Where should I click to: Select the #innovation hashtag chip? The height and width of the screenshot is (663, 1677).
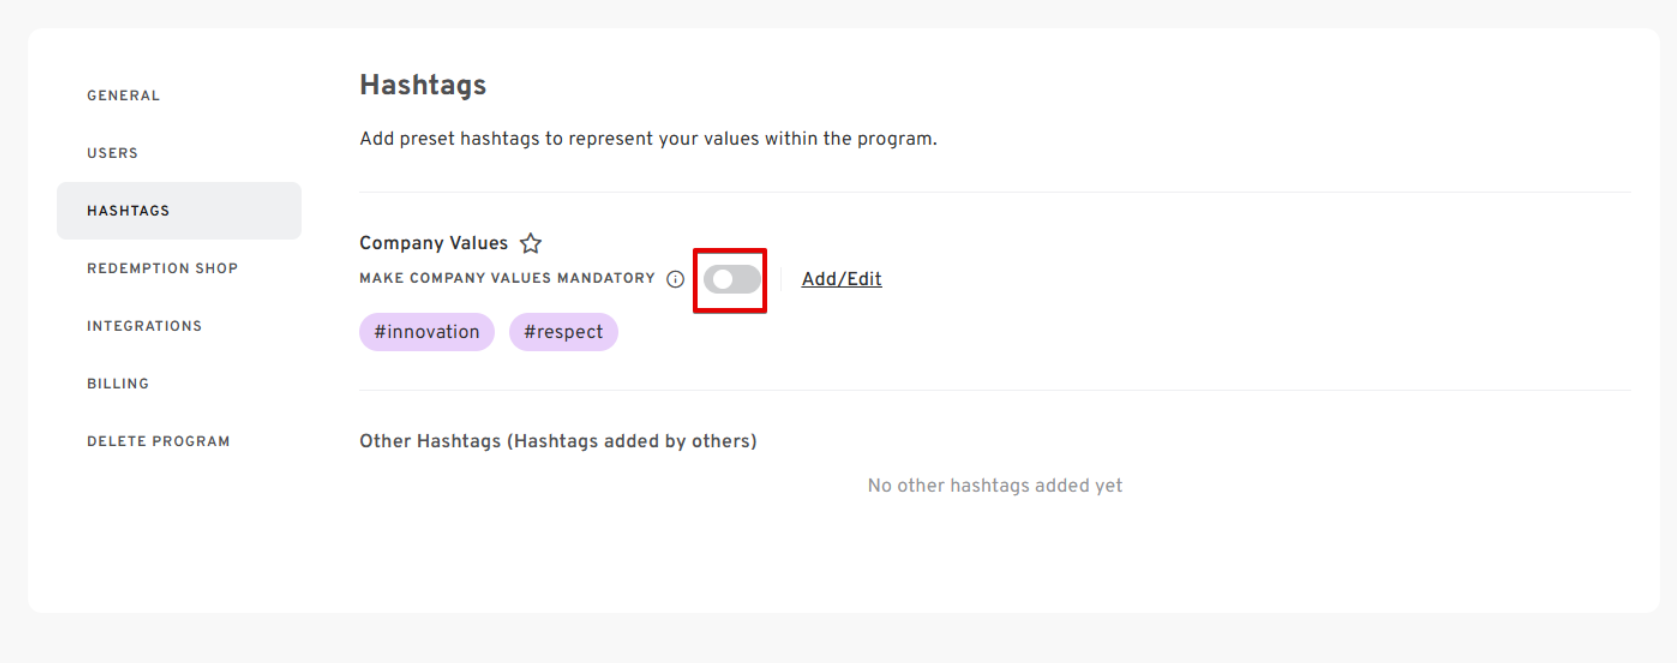pyautogui.click(x=427, y=332)
